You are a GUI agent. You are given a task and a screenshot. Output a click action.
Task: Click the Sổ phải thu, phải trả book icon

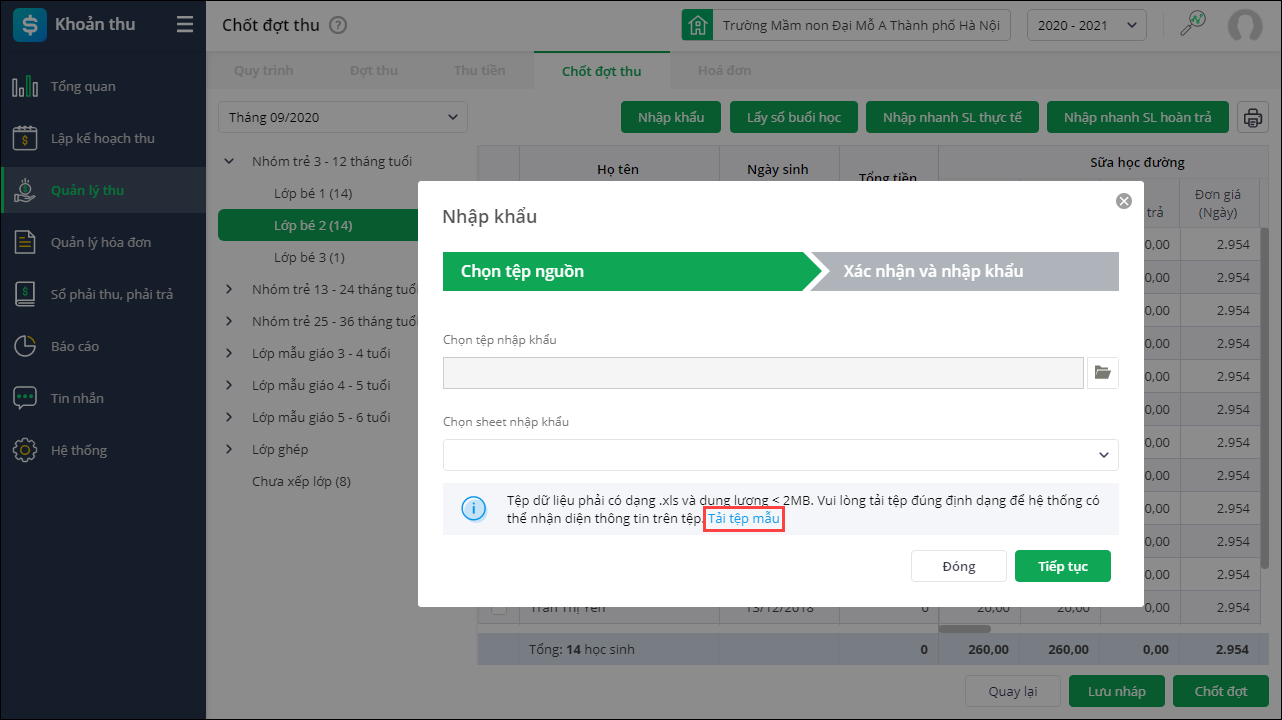pyautogui.click(x=25, y=294)
